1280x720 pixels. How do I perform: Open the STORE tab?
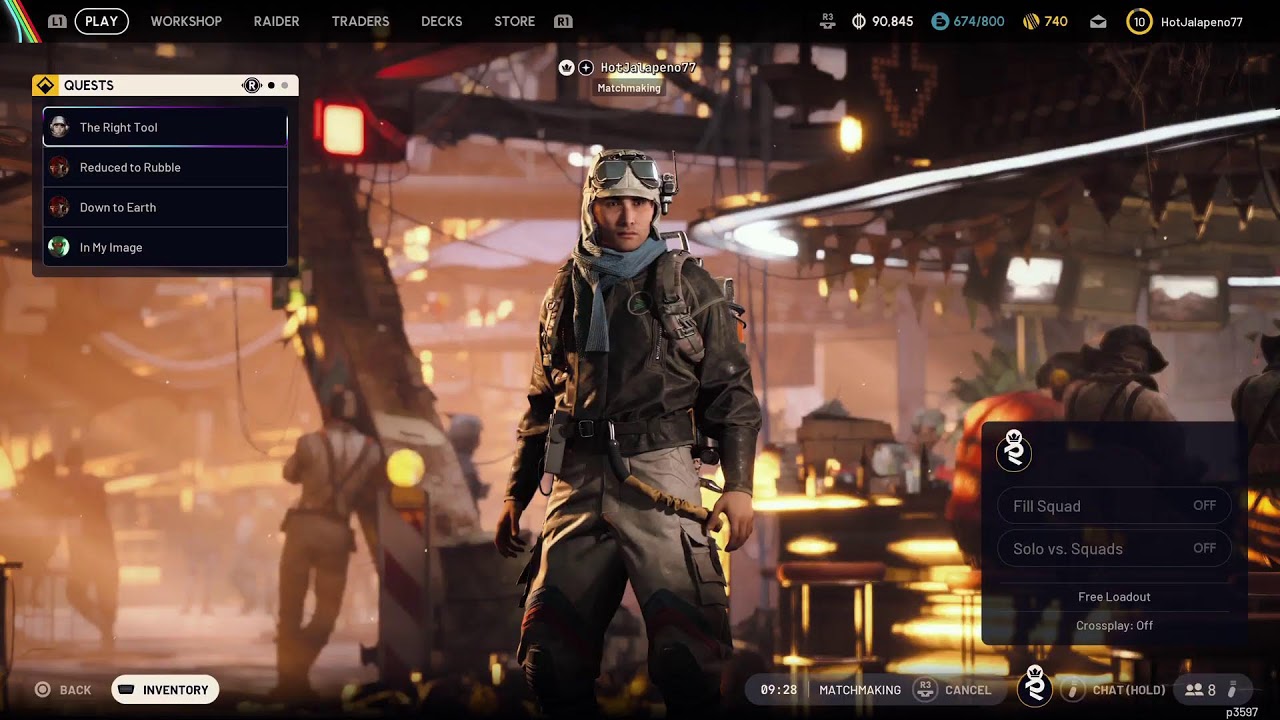tap(514, 21)
